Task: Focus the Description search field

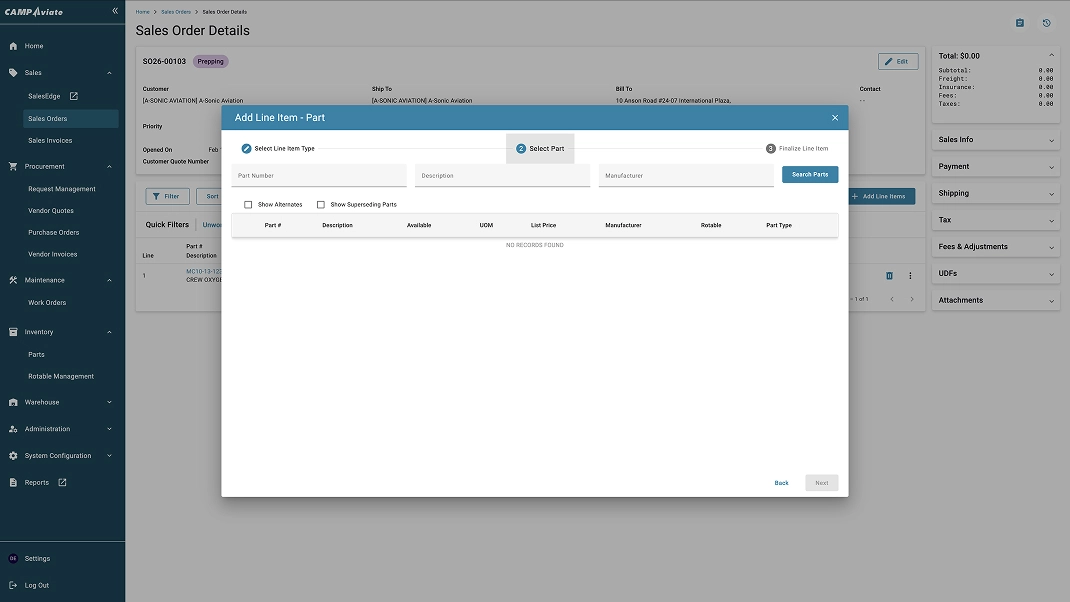Action: pyautogui.click(x=502, y=175)
